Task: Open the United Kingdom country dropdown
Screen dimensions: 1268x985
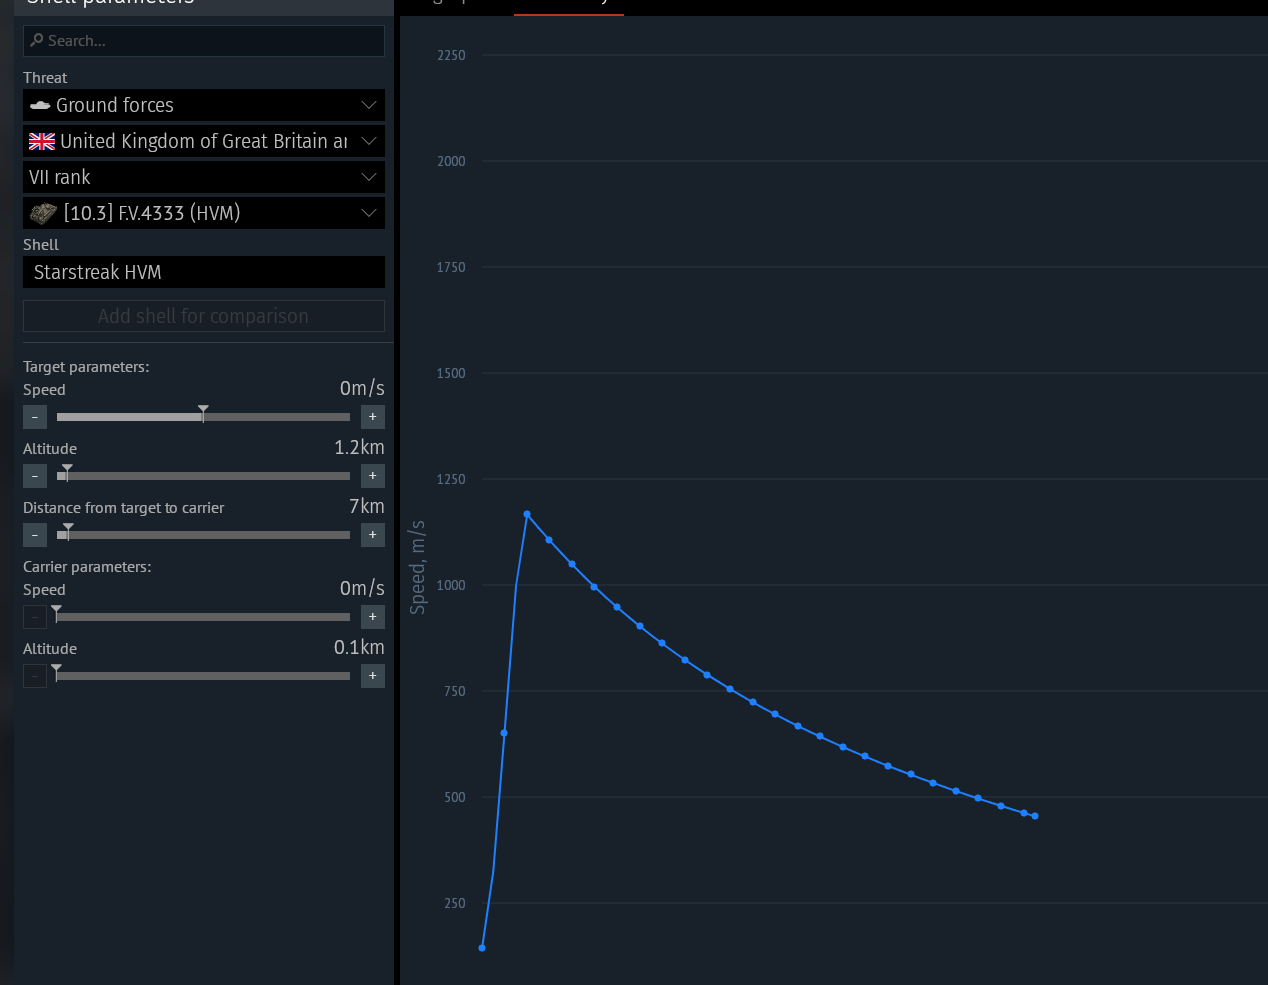Action: [x=204, y=141]
